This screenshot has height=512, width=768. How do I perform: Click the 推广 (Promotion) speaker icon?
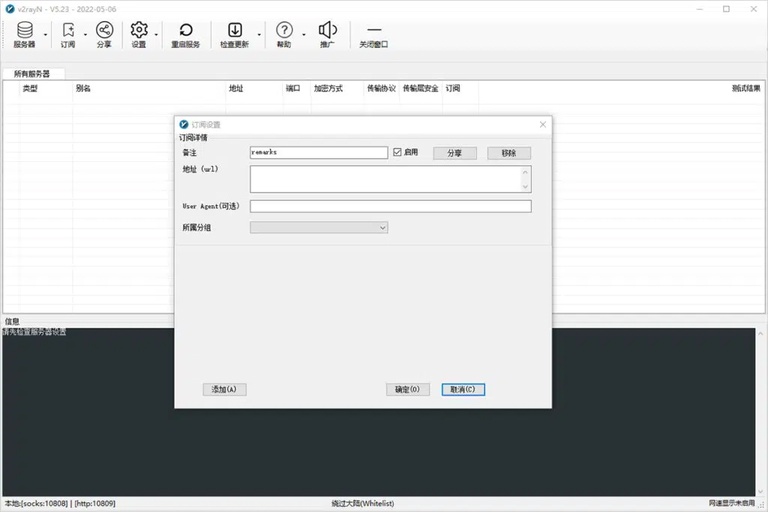327,34
